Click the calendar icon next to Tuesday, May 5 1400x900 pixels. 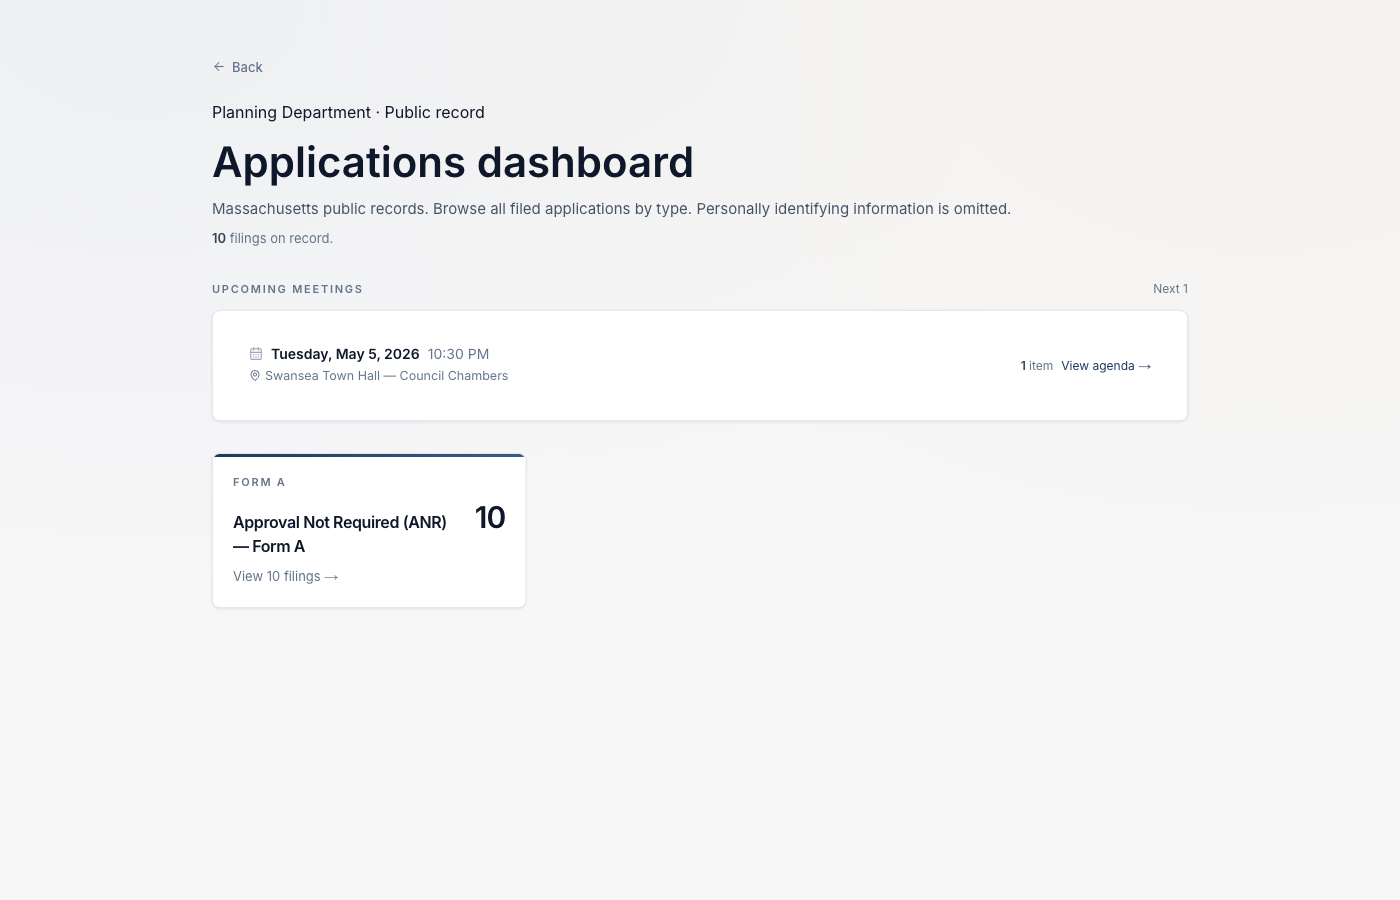click(256, 354)
